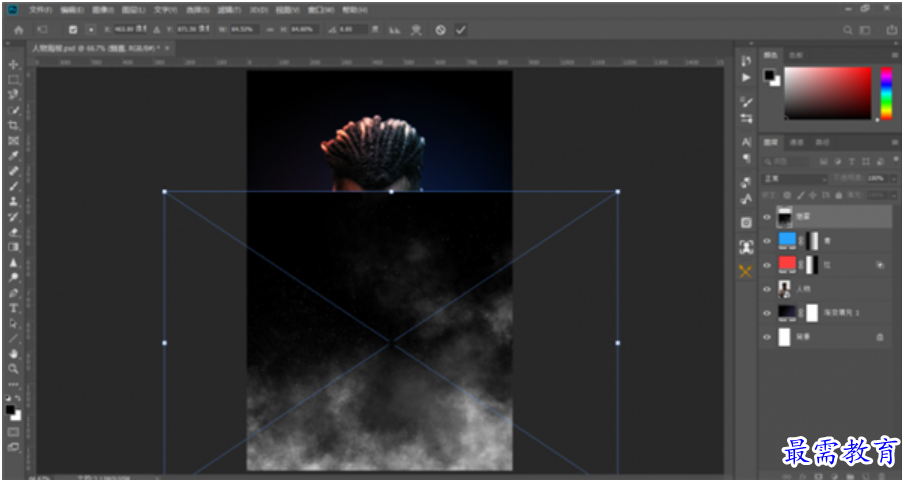Open the workspace switcher at top right

point(865,30)
